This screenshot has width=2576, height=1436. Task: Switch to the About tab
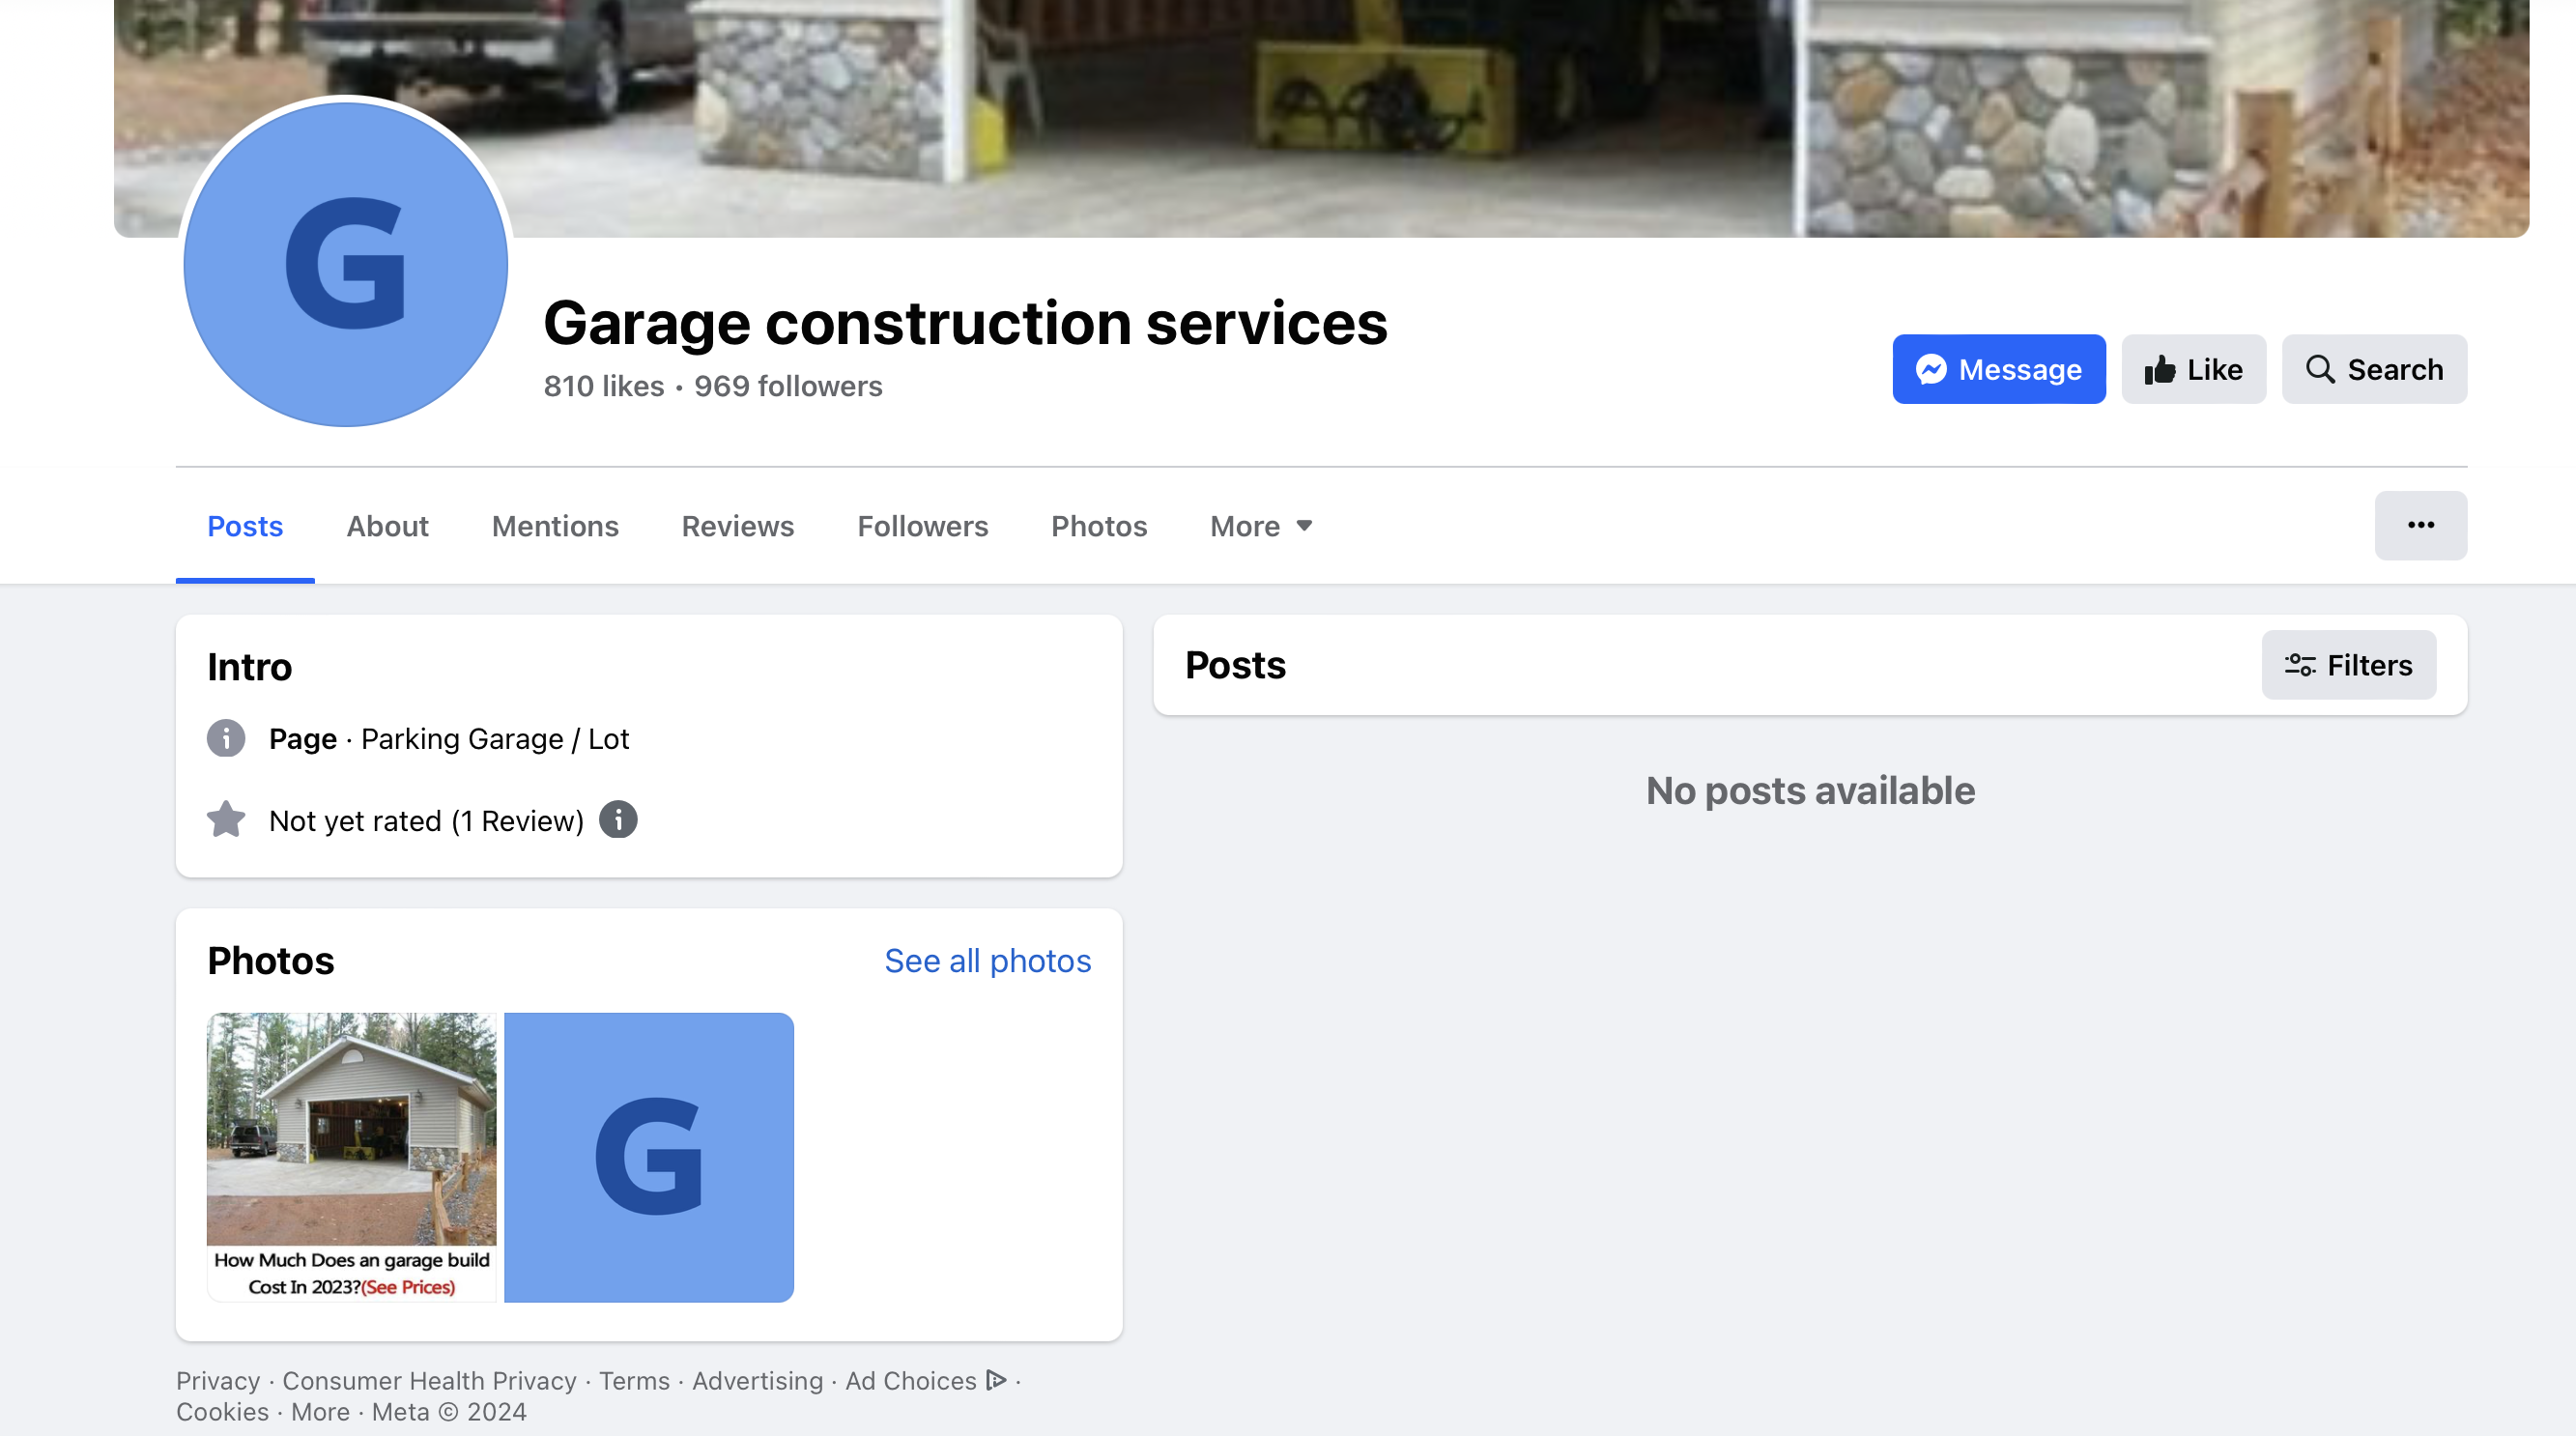387,526
